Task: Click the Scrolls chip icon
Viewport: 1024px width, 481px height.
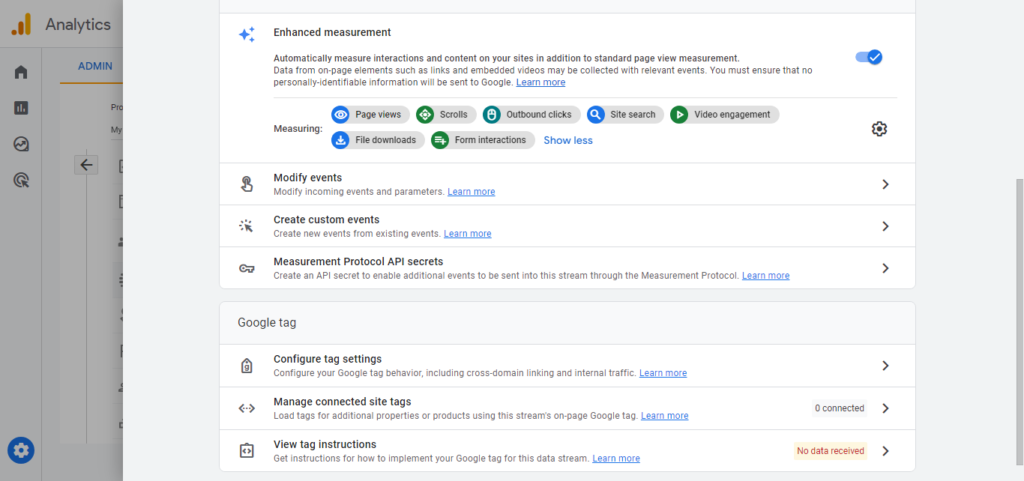Action: 425,115
